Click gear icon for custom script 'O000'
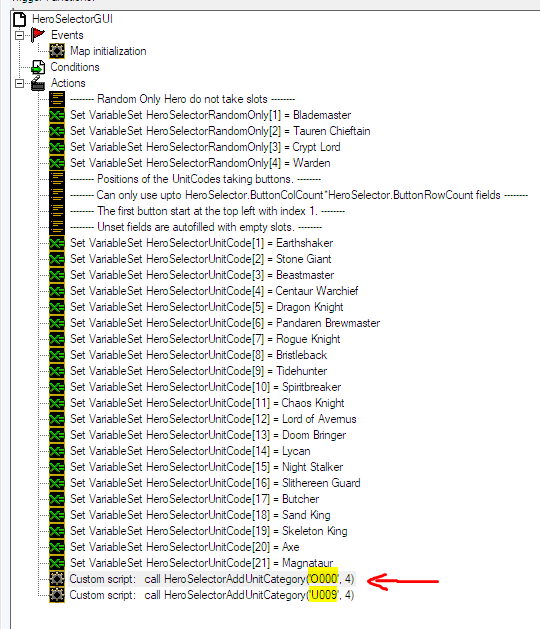The width and height of the screenshot is (540, 629). (57, 579)
